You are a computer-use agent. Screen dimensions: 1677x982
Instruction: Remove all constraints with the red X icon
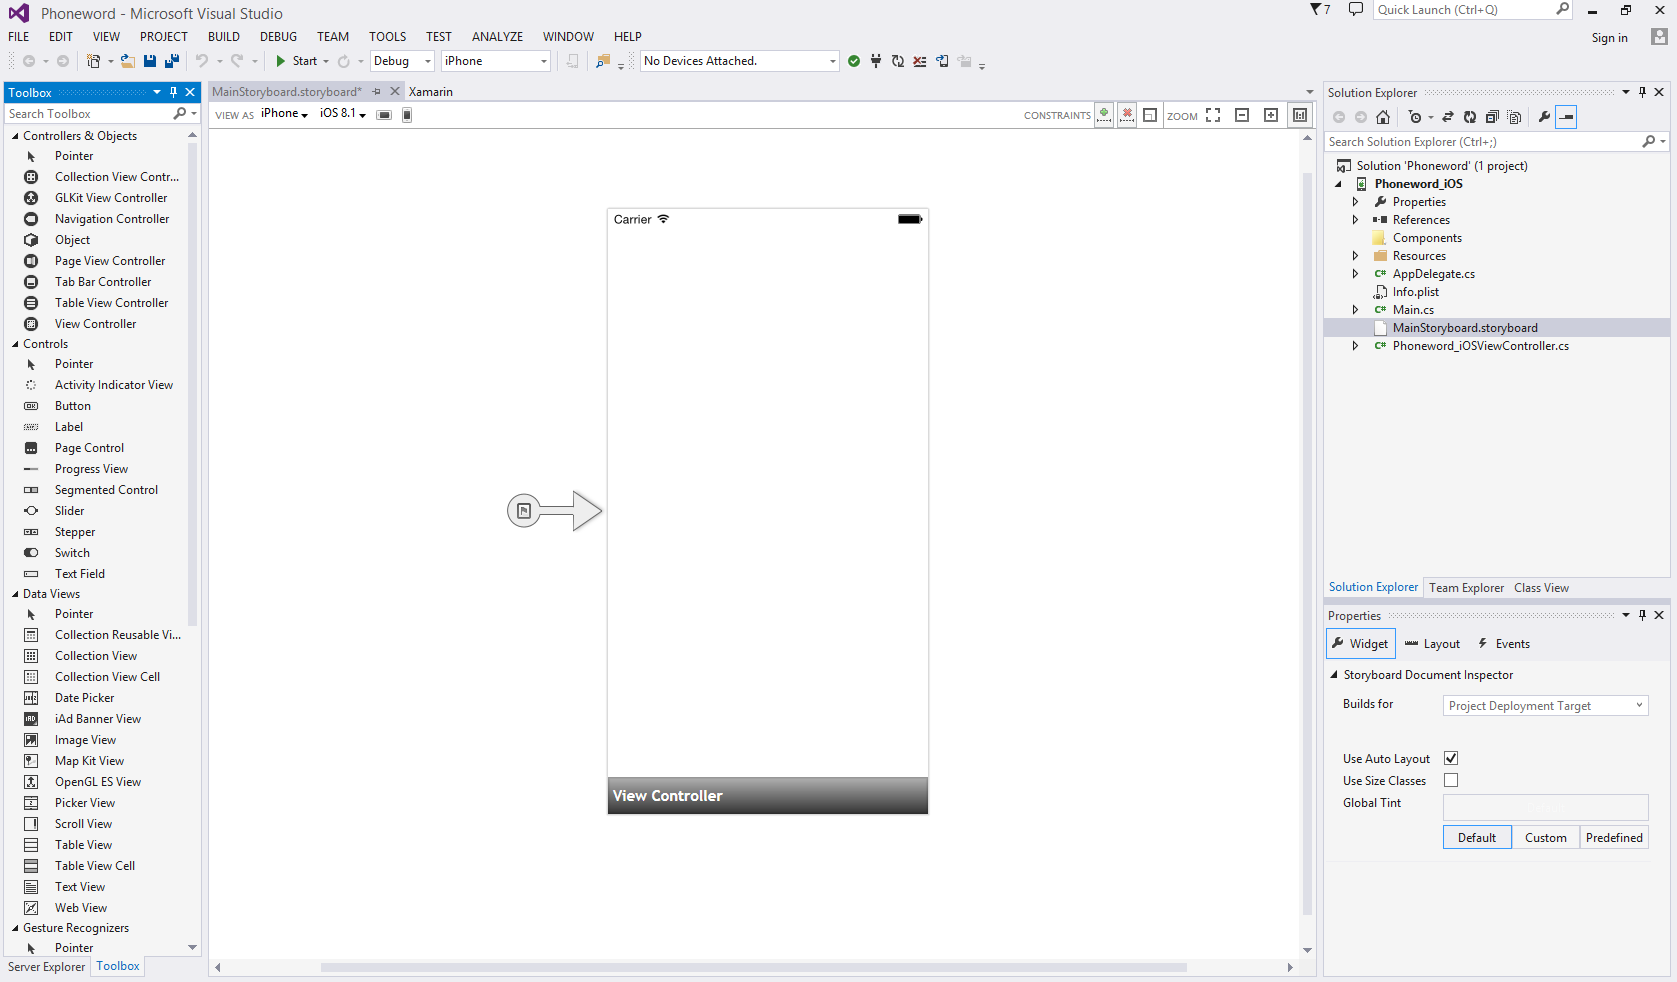[x=1127, y=115]
